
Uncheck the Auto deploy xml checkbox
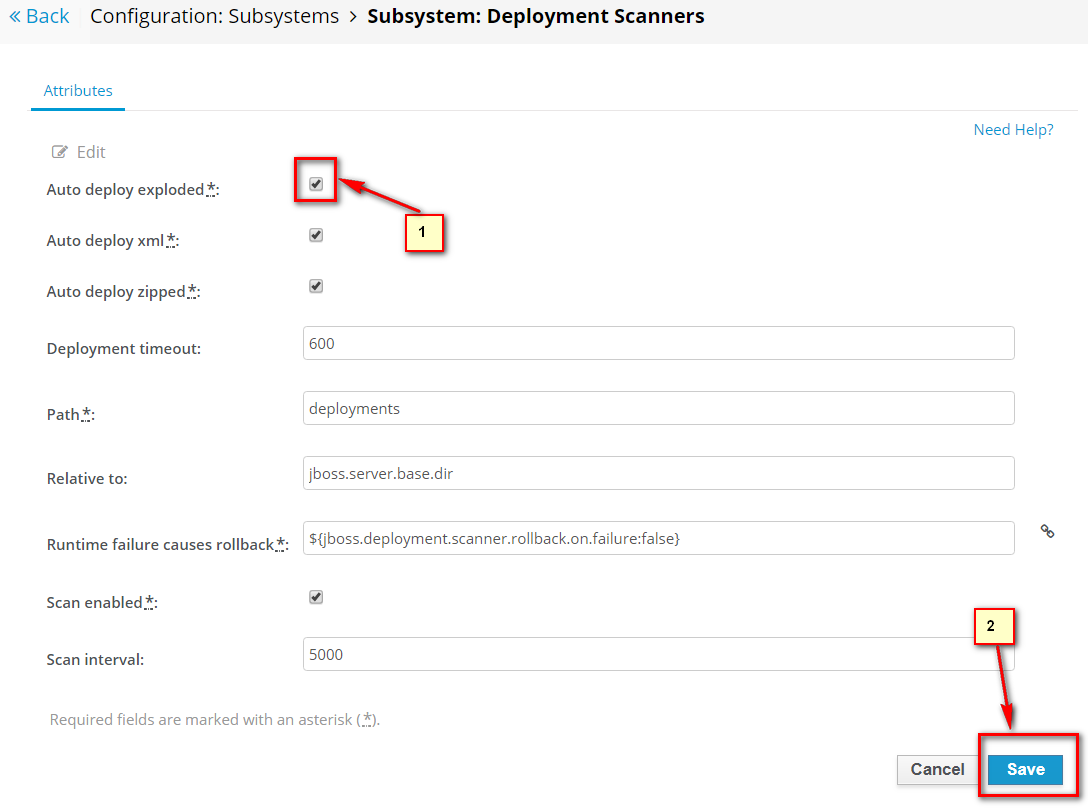[316, 235]
